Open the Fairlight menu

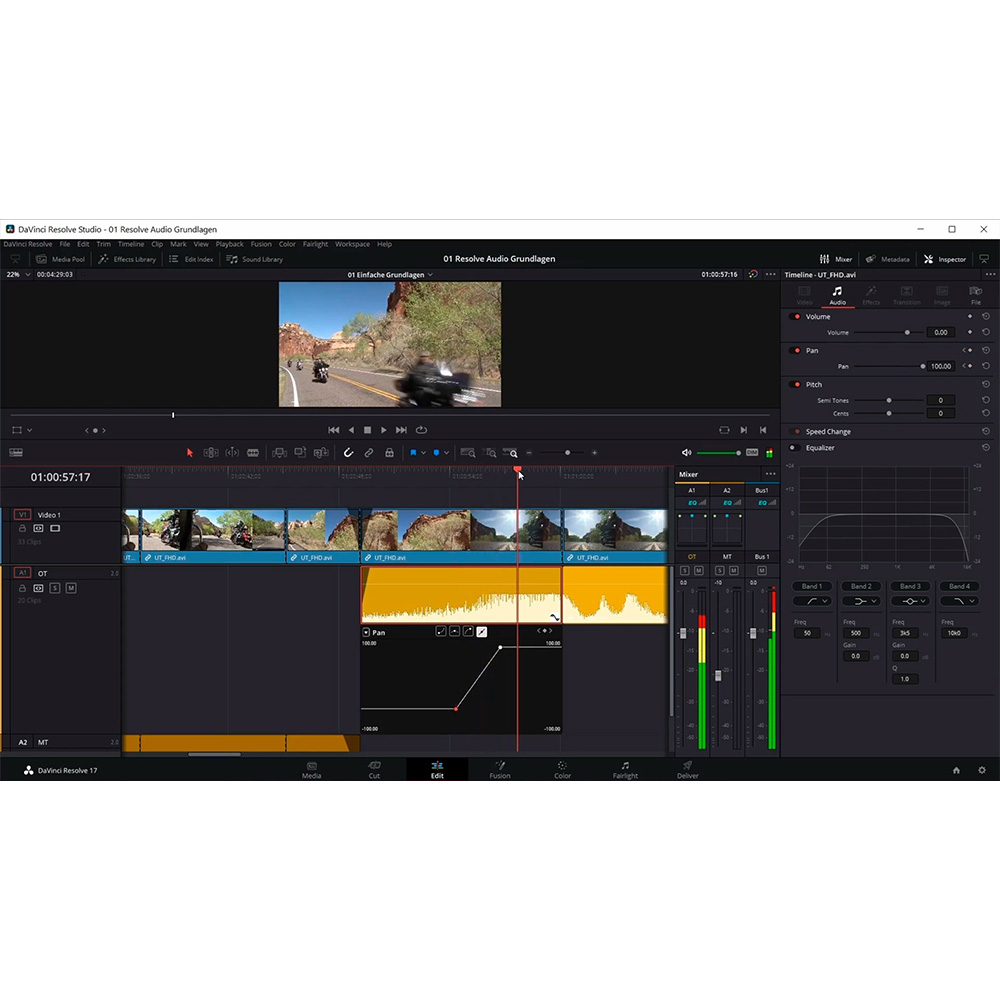(315, 244)
